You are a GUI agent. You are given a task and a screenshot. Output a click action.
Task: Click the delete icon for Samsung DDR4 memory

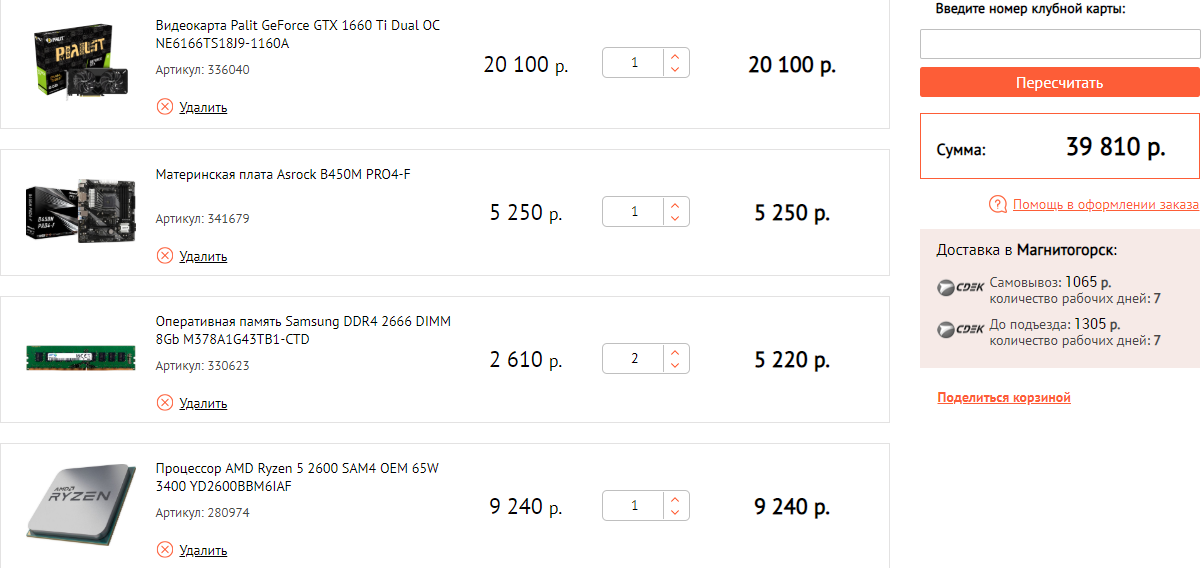click(x=165, y=403)
